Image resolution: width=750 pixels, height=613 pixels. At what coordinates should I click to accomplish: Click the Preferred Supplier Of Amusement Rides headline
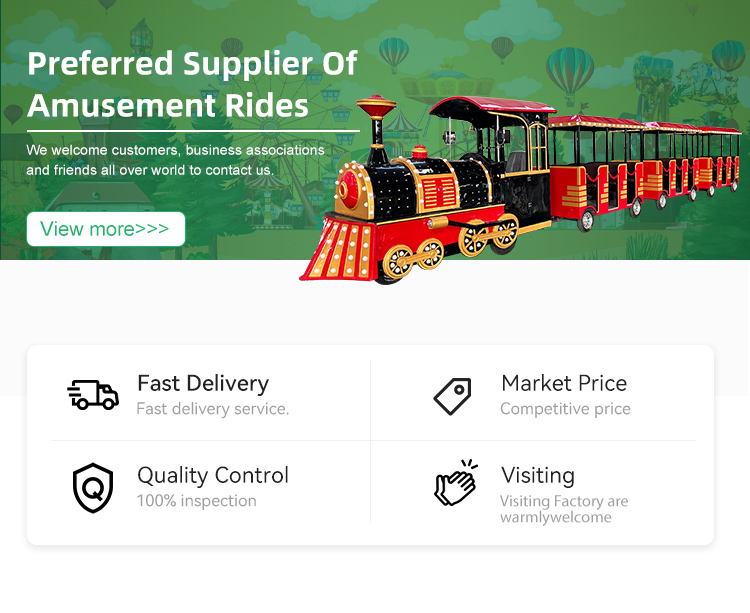click(x=192, y=84)
